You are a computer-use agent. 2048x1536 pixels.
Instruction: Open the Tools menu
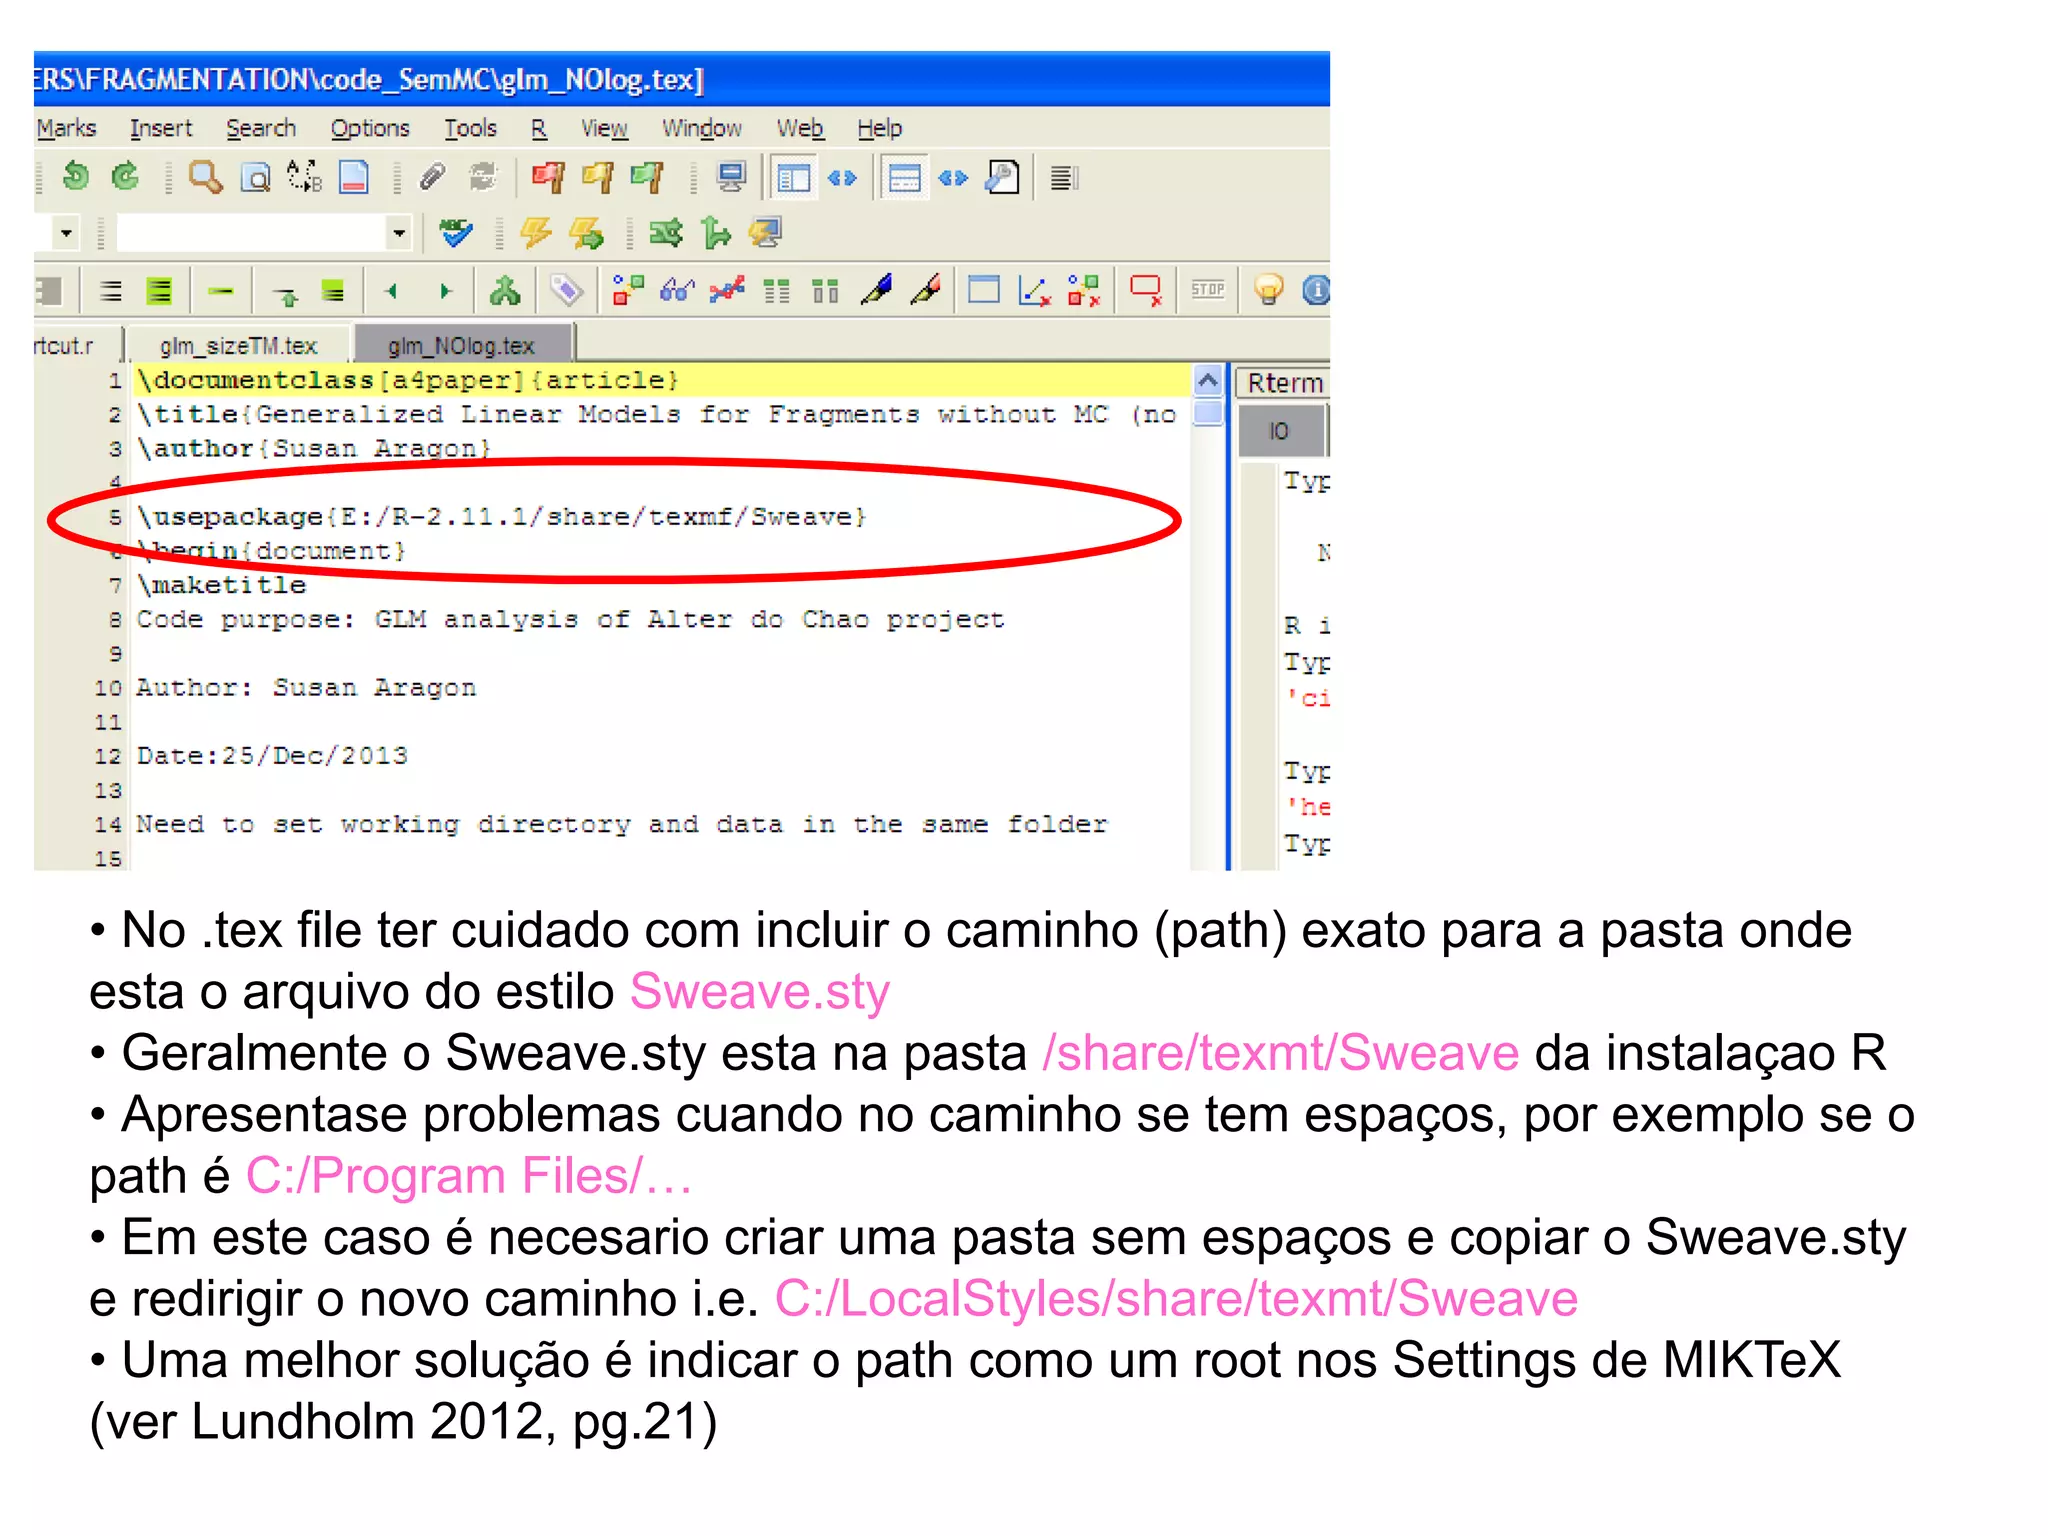coord(470,129)
